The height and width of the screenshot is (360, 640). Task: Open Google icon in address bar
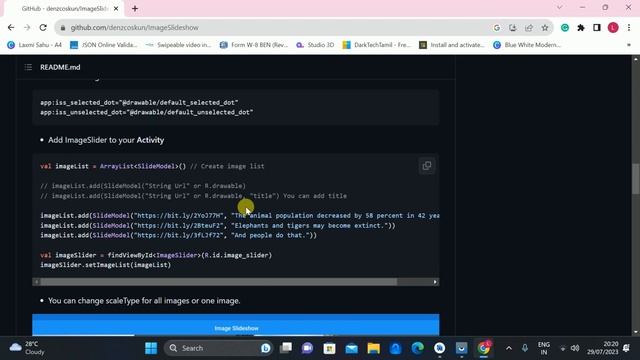coord(497,28)
